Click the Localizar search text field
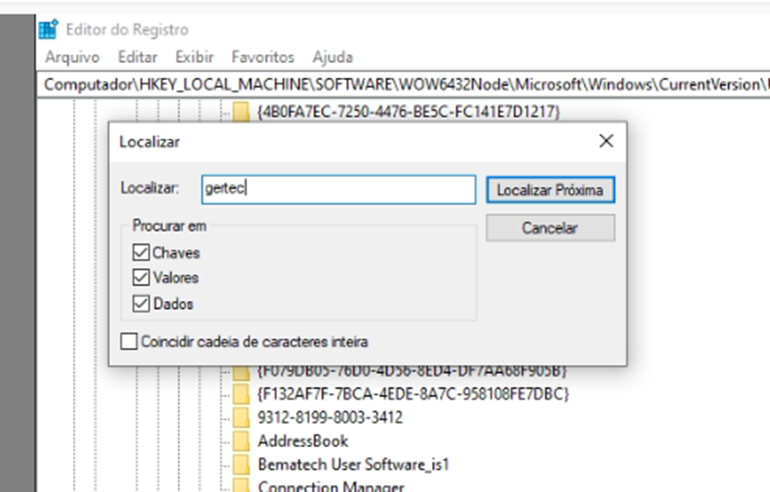The image size is (770, 492). point(338,189)
